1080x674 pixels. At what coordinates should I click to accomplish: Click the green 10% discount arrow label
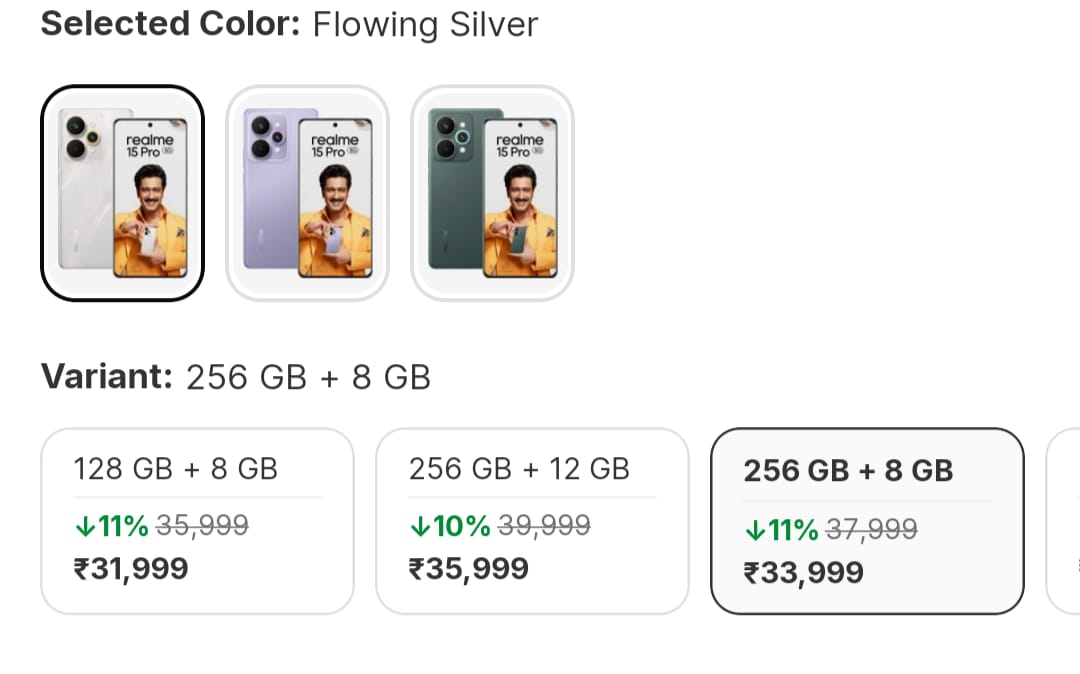coord(449,525)
